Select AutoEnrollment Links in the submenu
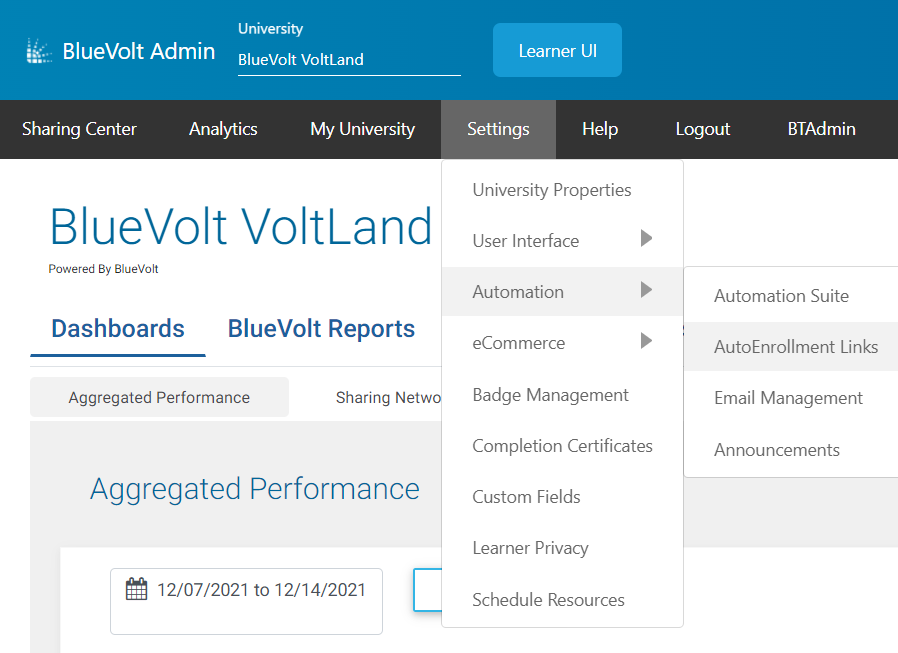Screen dimensions: 898x653 point(791,347)
